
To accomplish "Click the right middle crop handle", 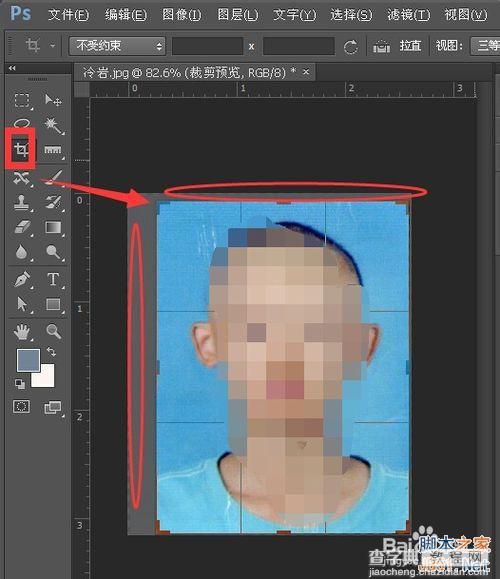I will [408, 367].
